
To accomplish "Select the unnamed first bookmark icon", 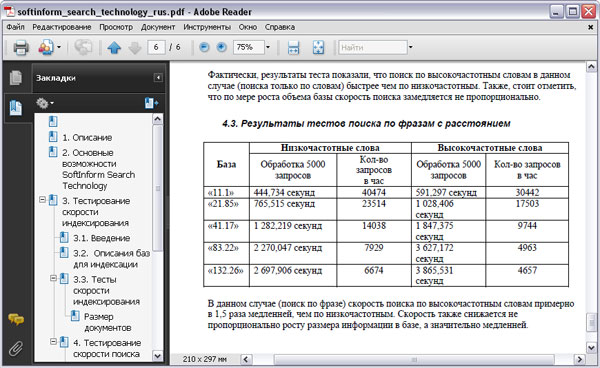I will click(x=53, y=122).
